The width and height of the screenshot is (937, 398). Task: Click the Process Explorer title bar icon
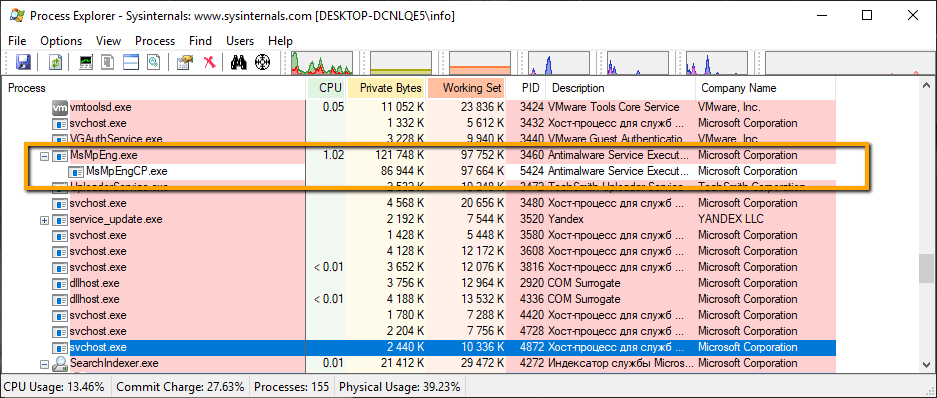pos(16,16)
